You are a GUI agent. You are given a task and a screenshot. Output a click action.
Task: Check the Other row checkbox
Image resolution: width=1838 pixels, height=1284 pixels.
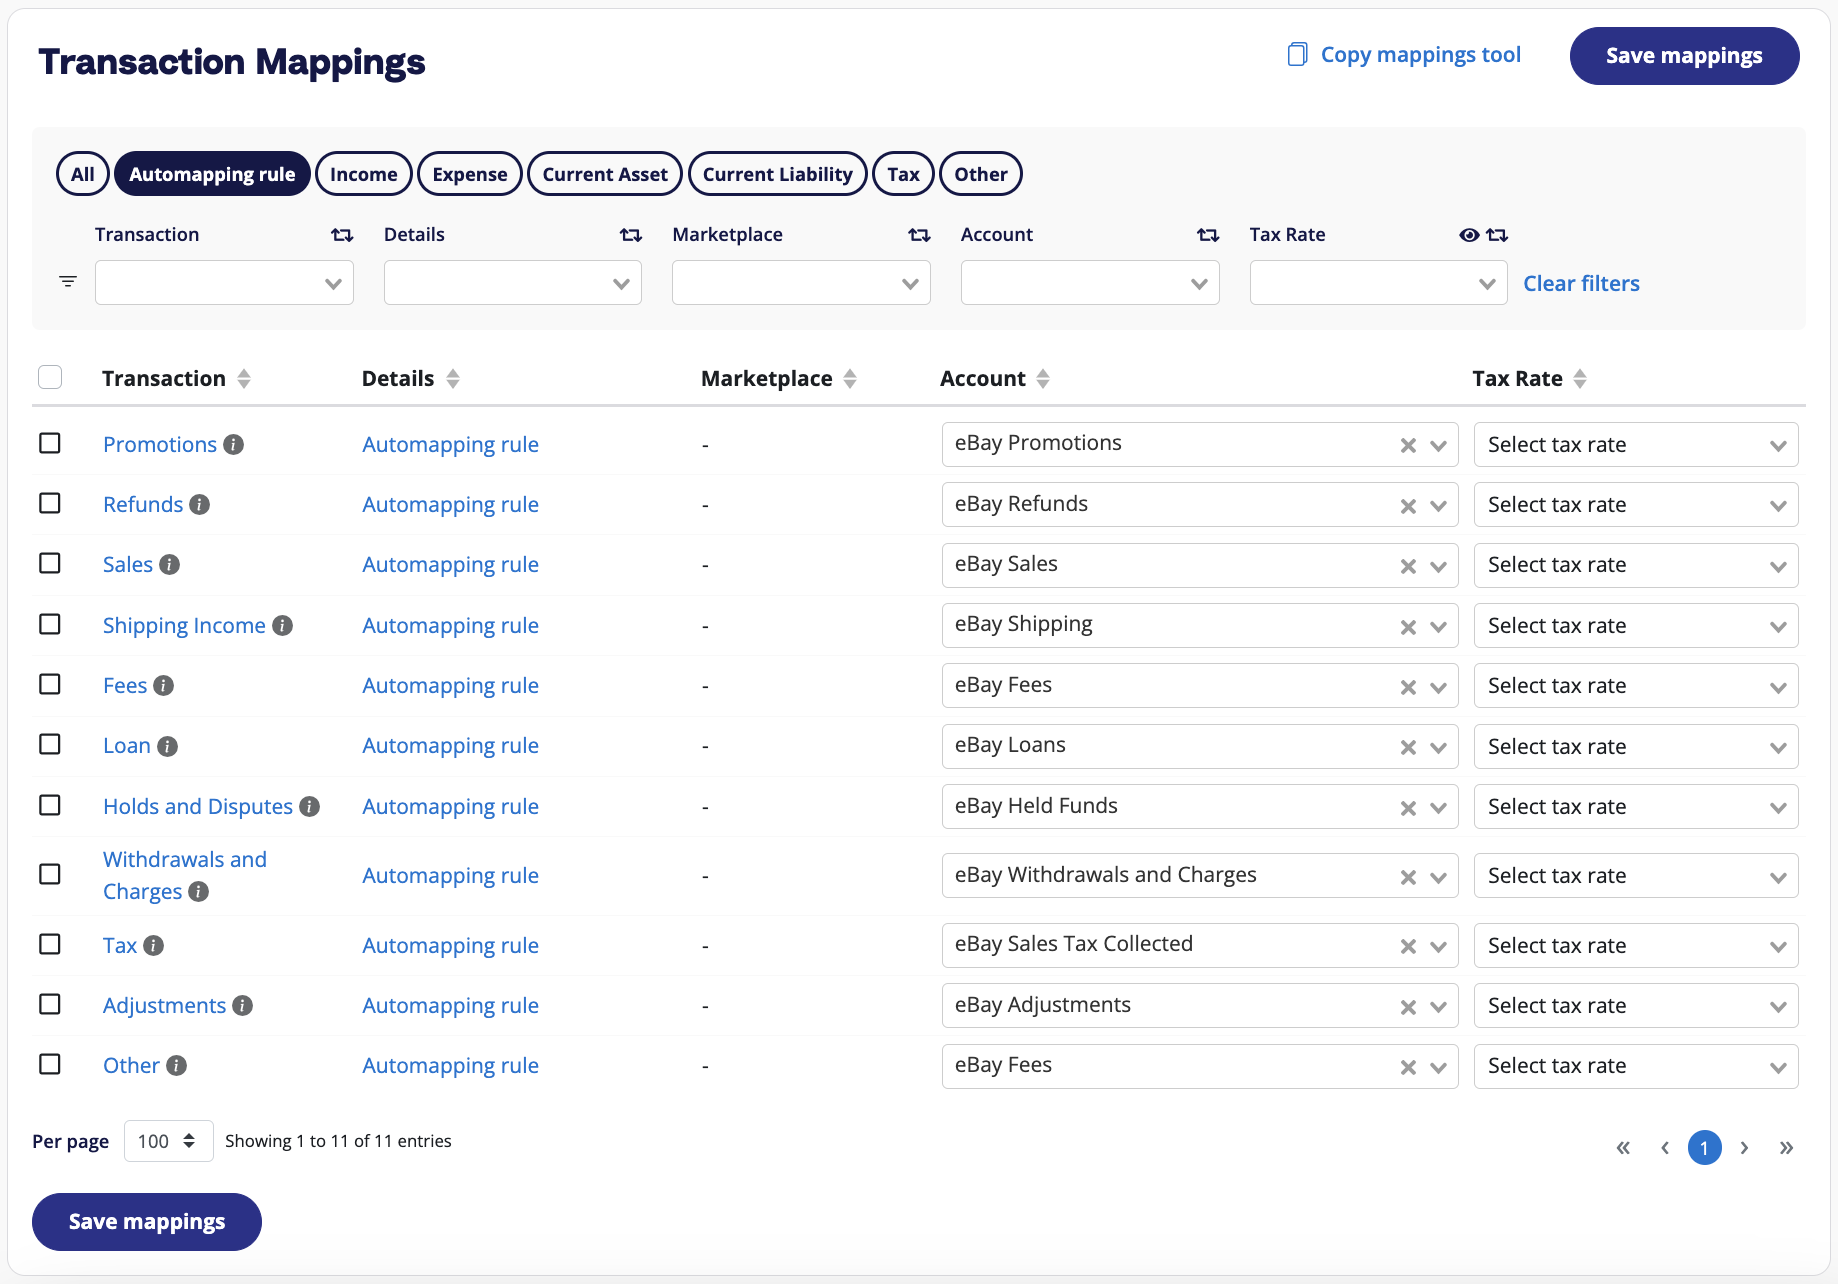50,1064
